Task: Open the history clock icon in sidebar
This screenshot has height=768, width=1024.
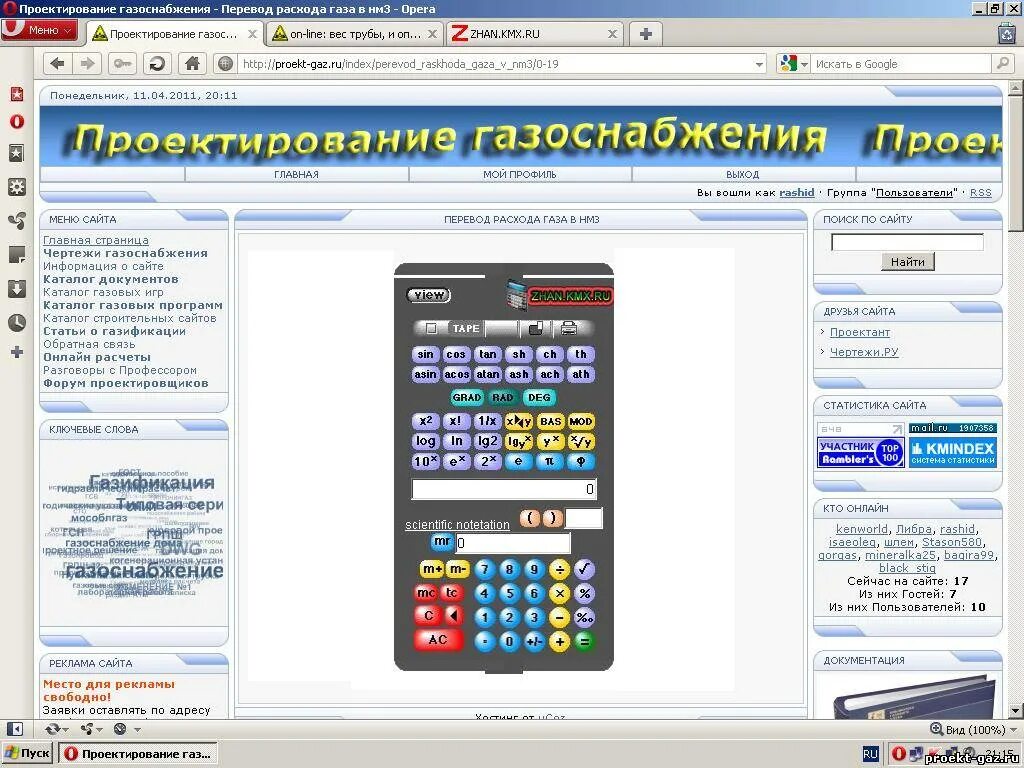Action: [x=15, y=322]
